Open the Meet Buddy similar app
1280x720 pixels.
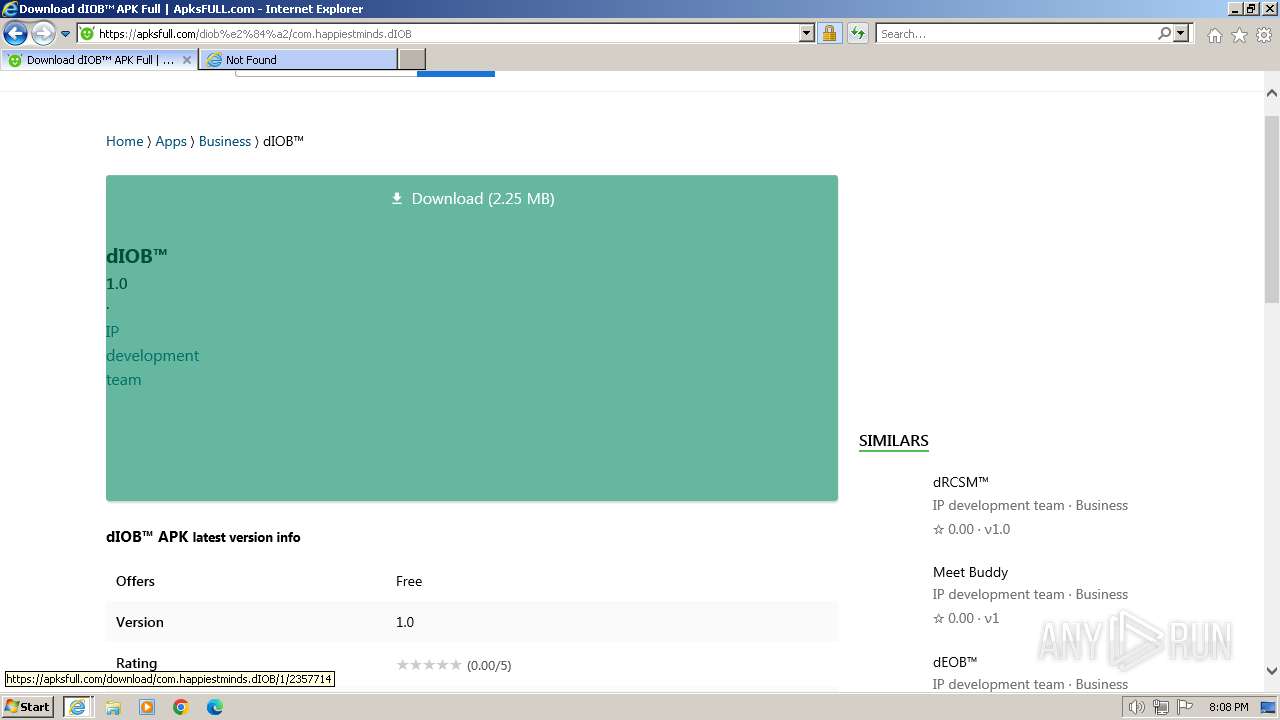click(x=970, y=572)
